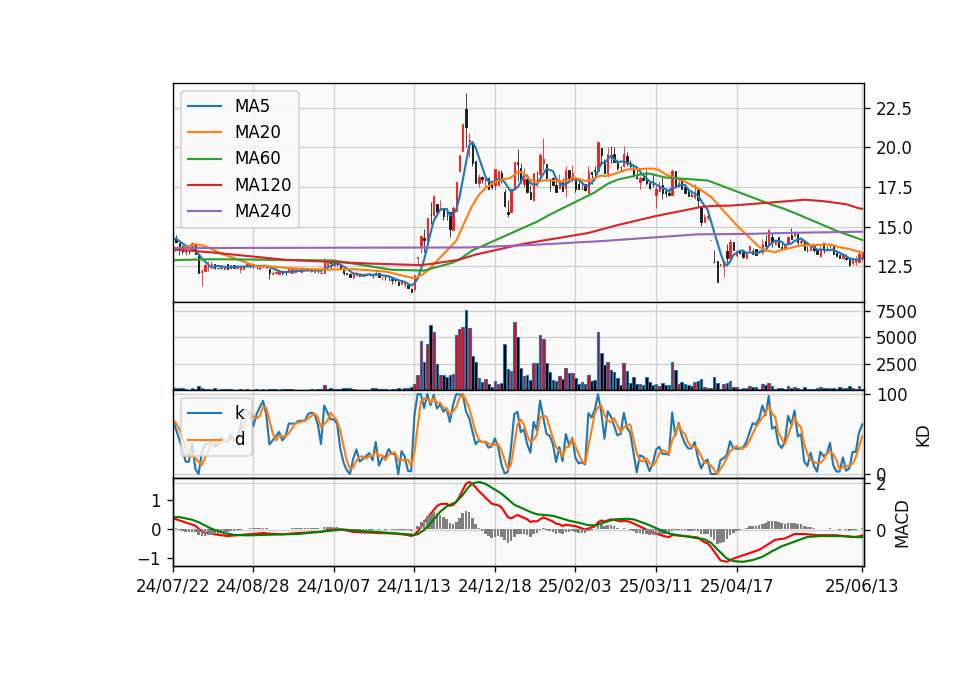The height and width of the screenshot is (690, 960).
Task: Click the blue MA5 legend line sample
Action: pos(204,106)
